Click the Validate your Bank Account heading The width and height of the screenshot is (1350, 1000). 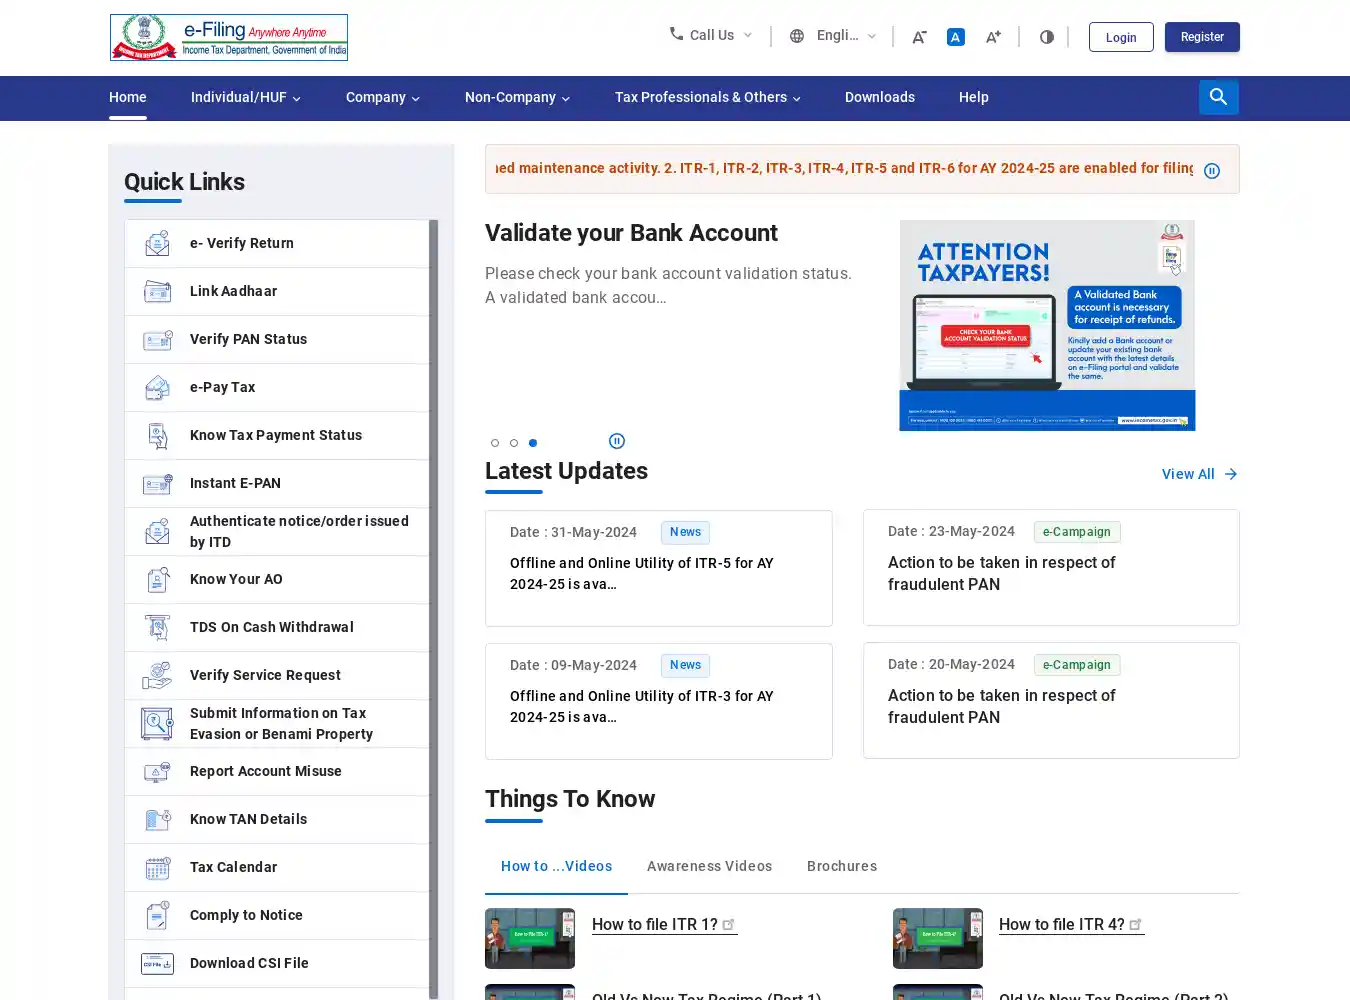coord(631,233)
